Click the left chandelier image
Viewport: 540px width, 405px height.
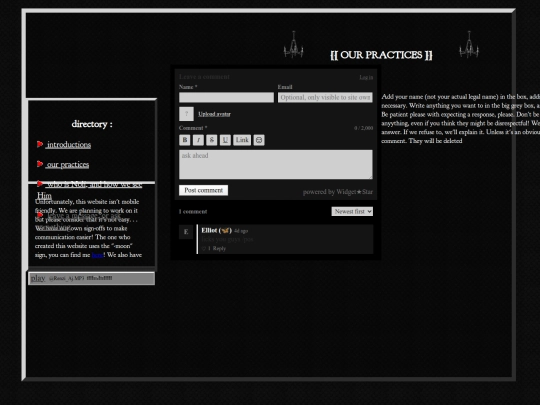(x=293, y=45)
